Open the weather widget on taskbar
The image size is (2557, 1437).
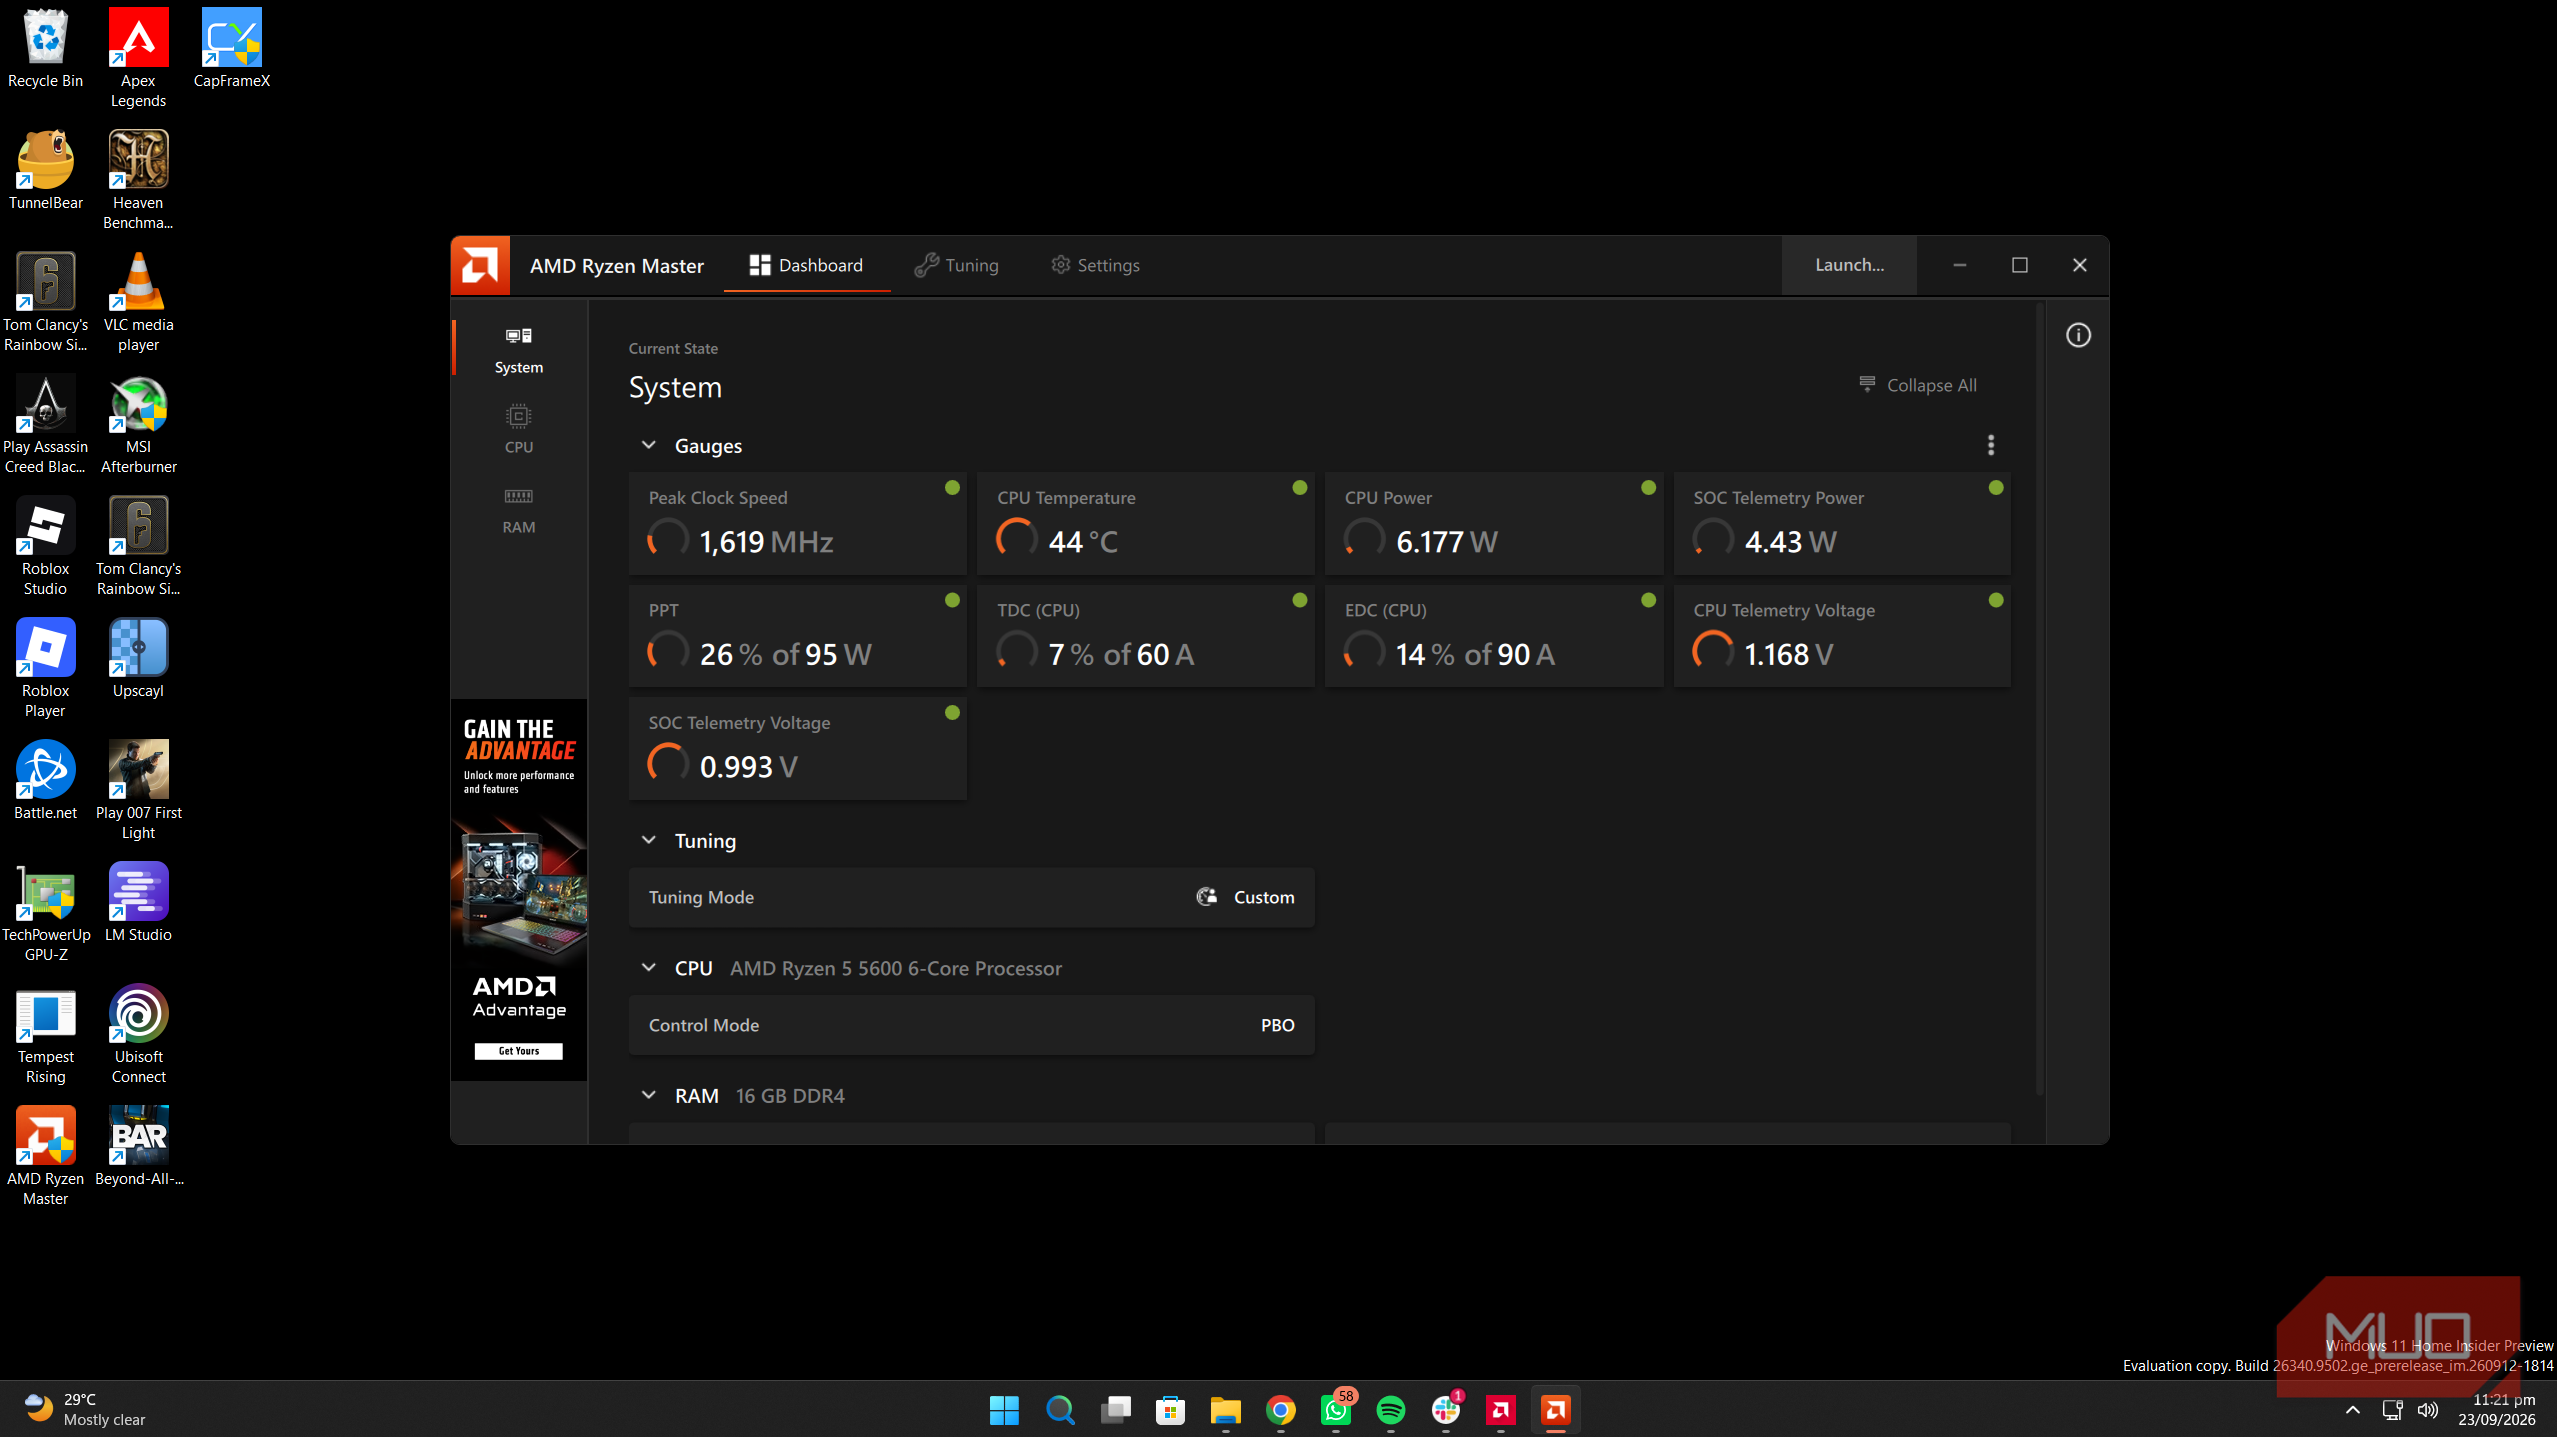(86, 1410)
